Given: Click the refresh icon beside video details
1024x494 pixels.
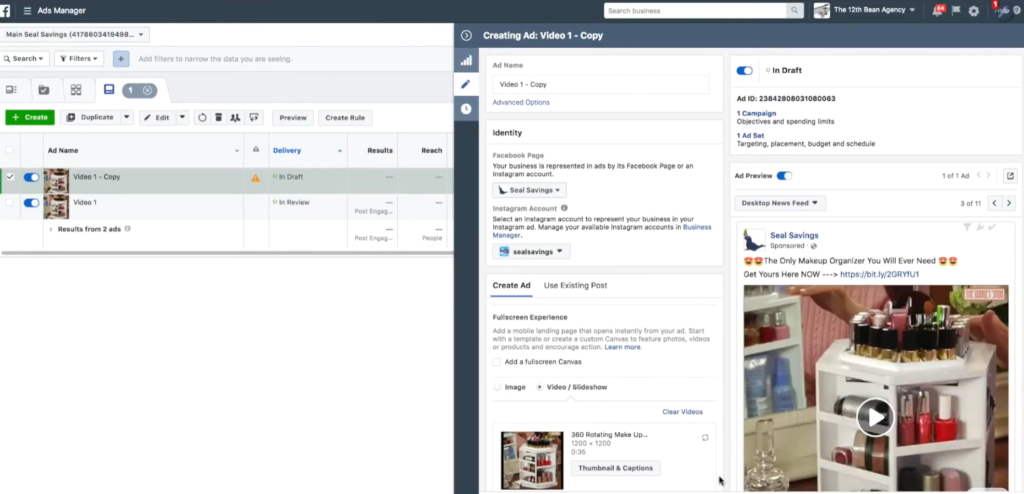Looking at the screenshot, I should (705, 438).
